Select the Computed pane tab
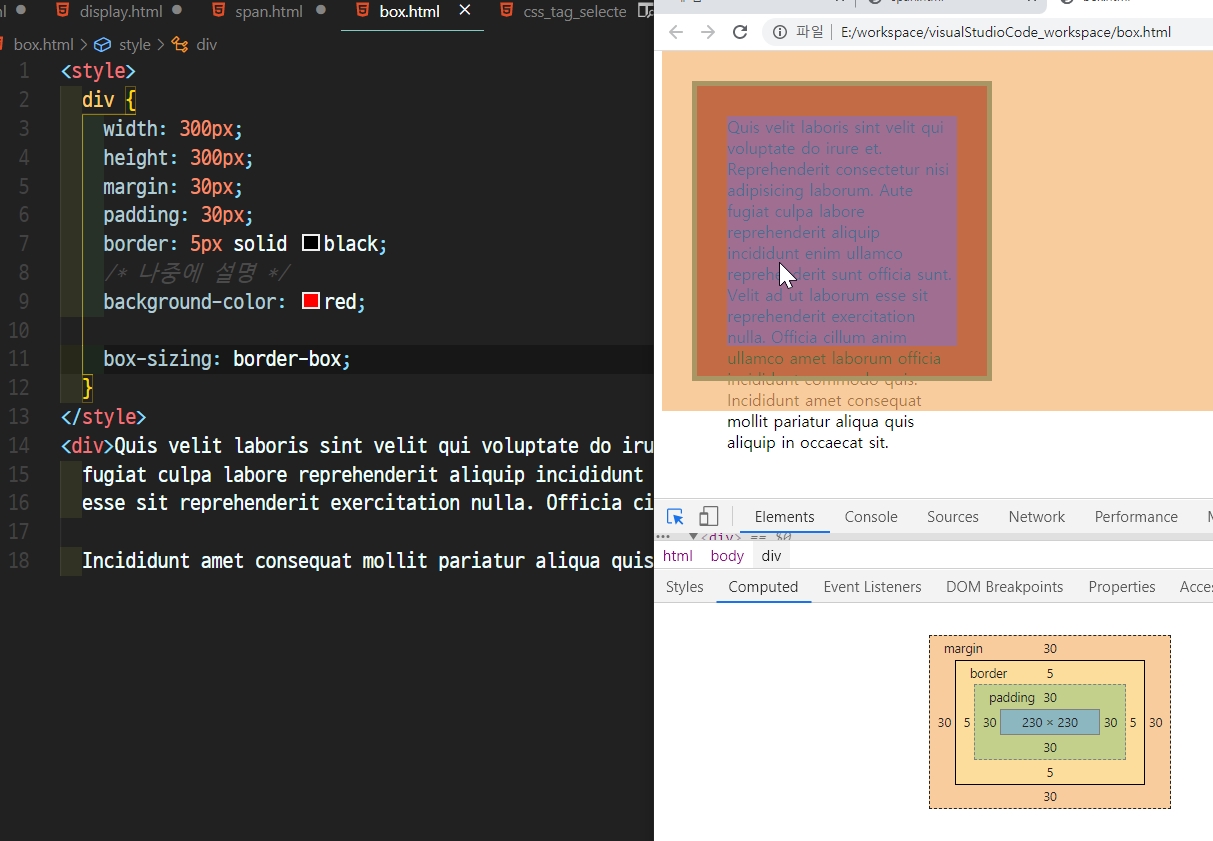The width and height of the screenshot is (1213, 841). point(763,587)
